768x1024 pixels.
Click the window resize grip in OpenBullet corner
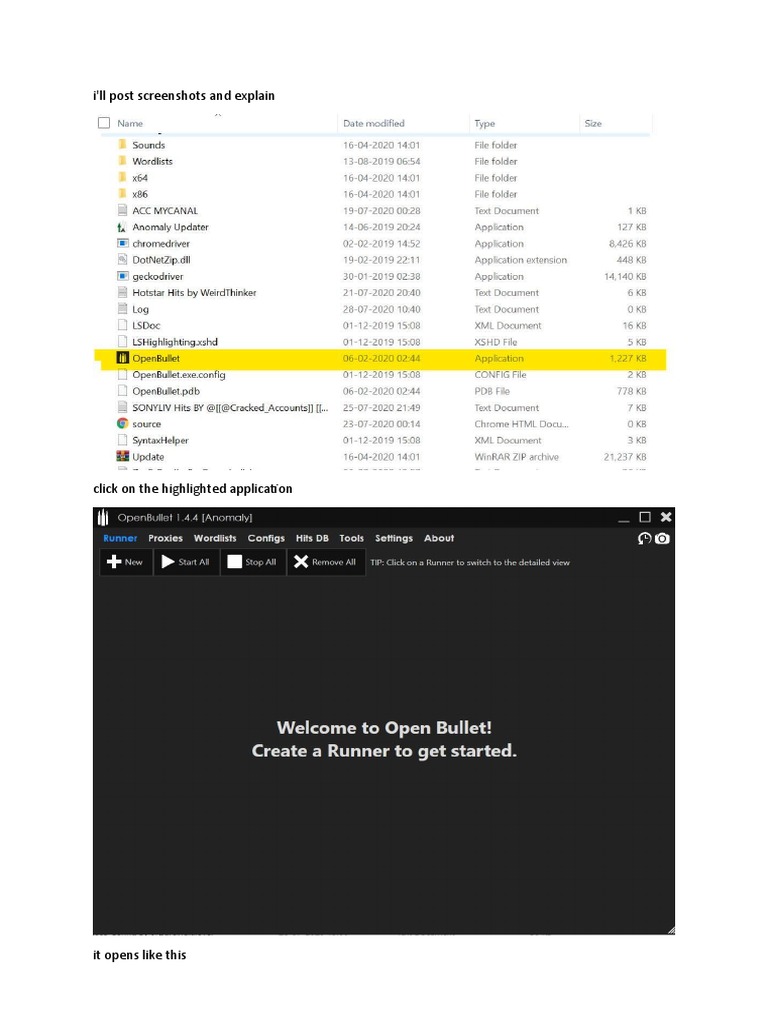671,930
